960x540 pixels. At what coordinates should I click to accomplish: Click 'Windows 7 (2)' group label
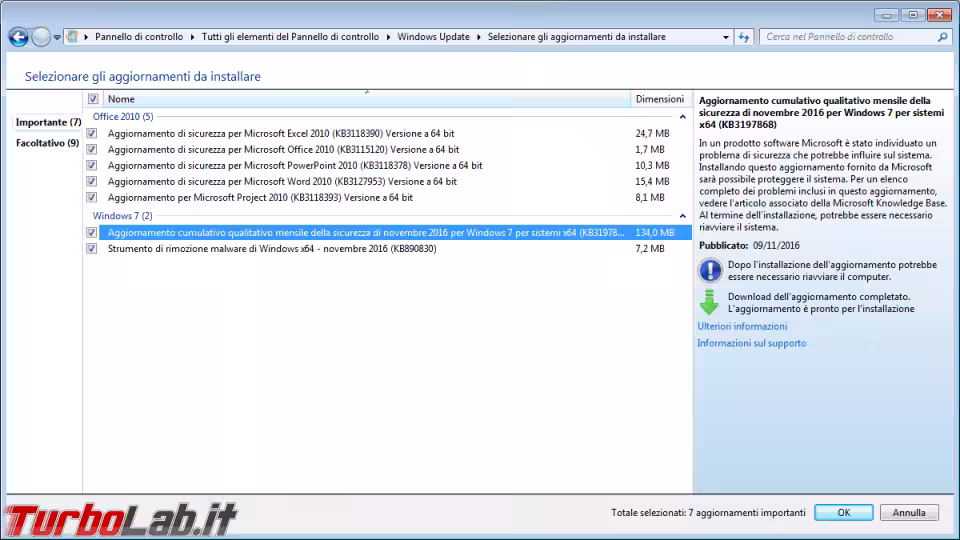coord(122,216)
